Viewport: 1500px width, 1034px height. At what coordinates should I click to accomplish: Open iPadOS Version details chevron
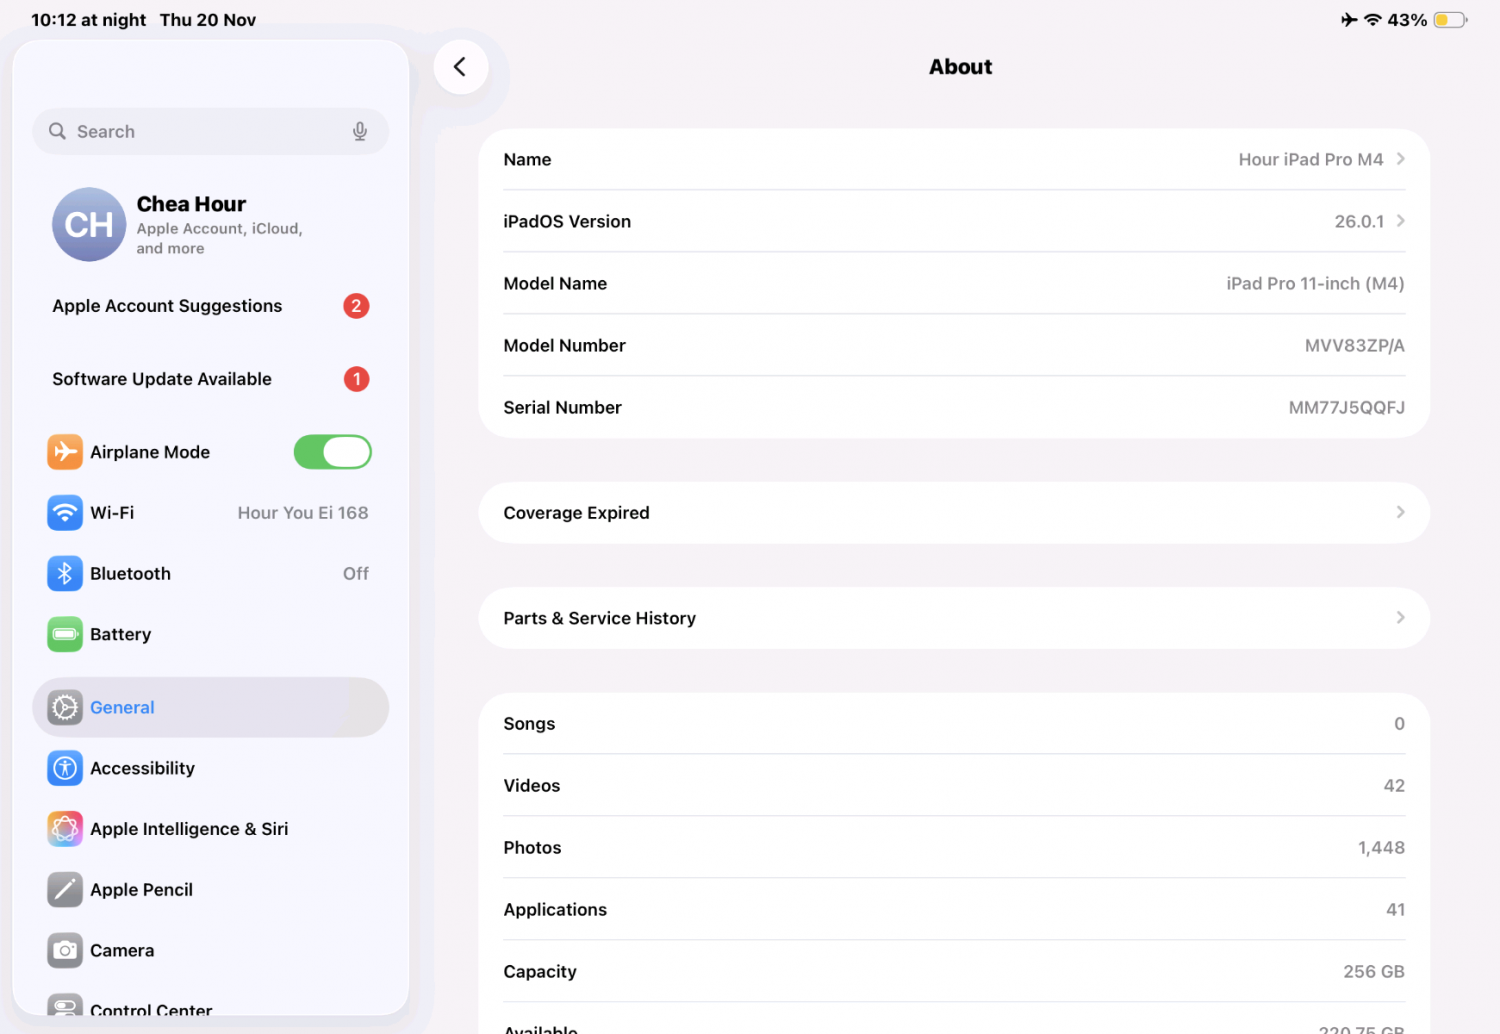pyautogui.click(x=1400, y=221)
